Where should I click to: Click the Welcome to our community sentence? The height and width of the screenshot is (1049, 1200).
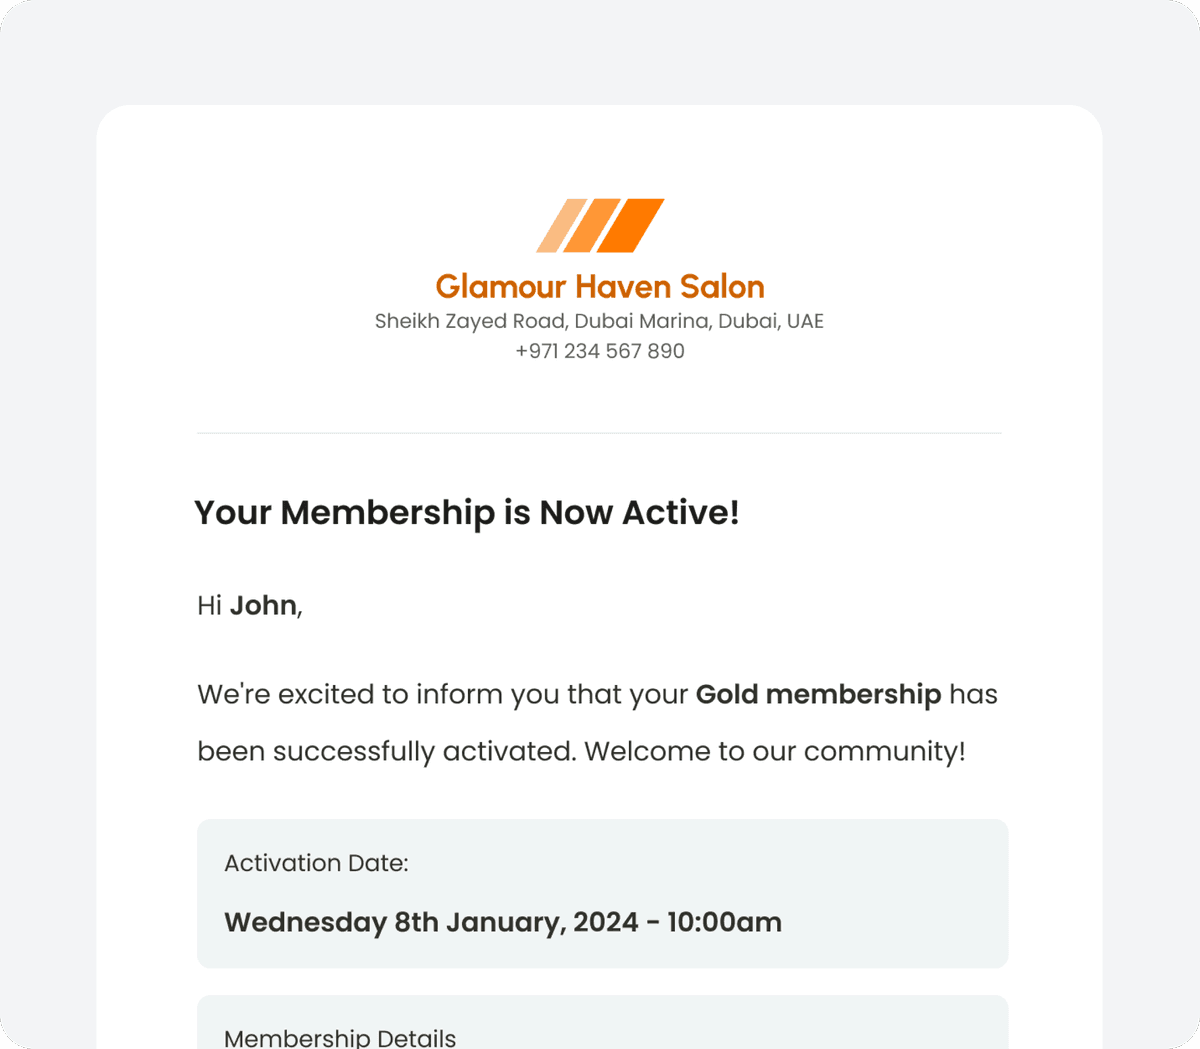point(775,751)
